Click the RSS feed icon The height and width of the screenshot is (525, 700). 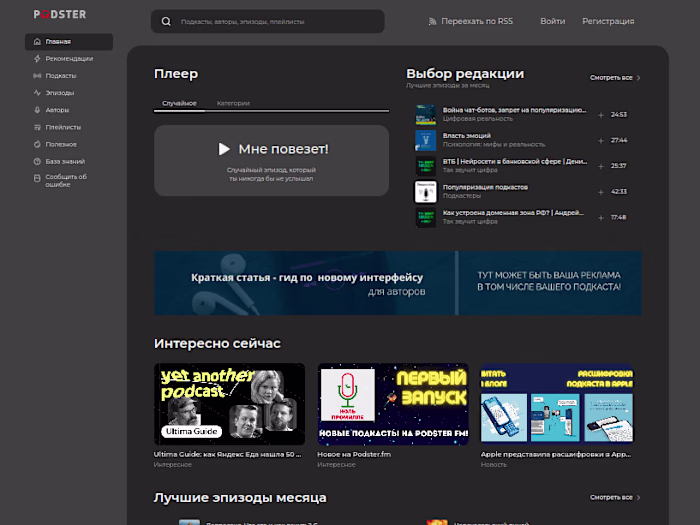point(432,21)
